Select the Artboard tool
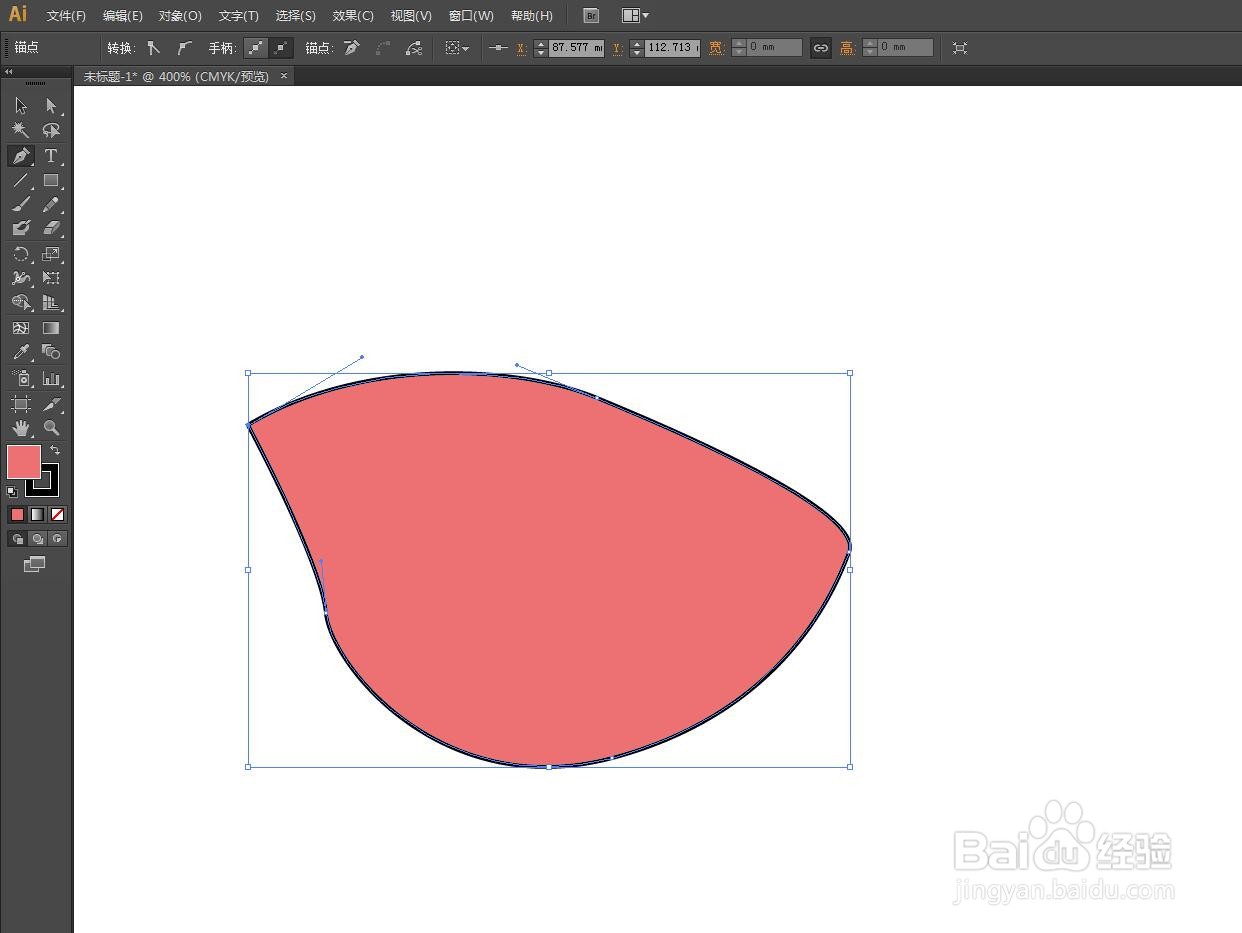The image size is (1242, 933). coord(21,404)
